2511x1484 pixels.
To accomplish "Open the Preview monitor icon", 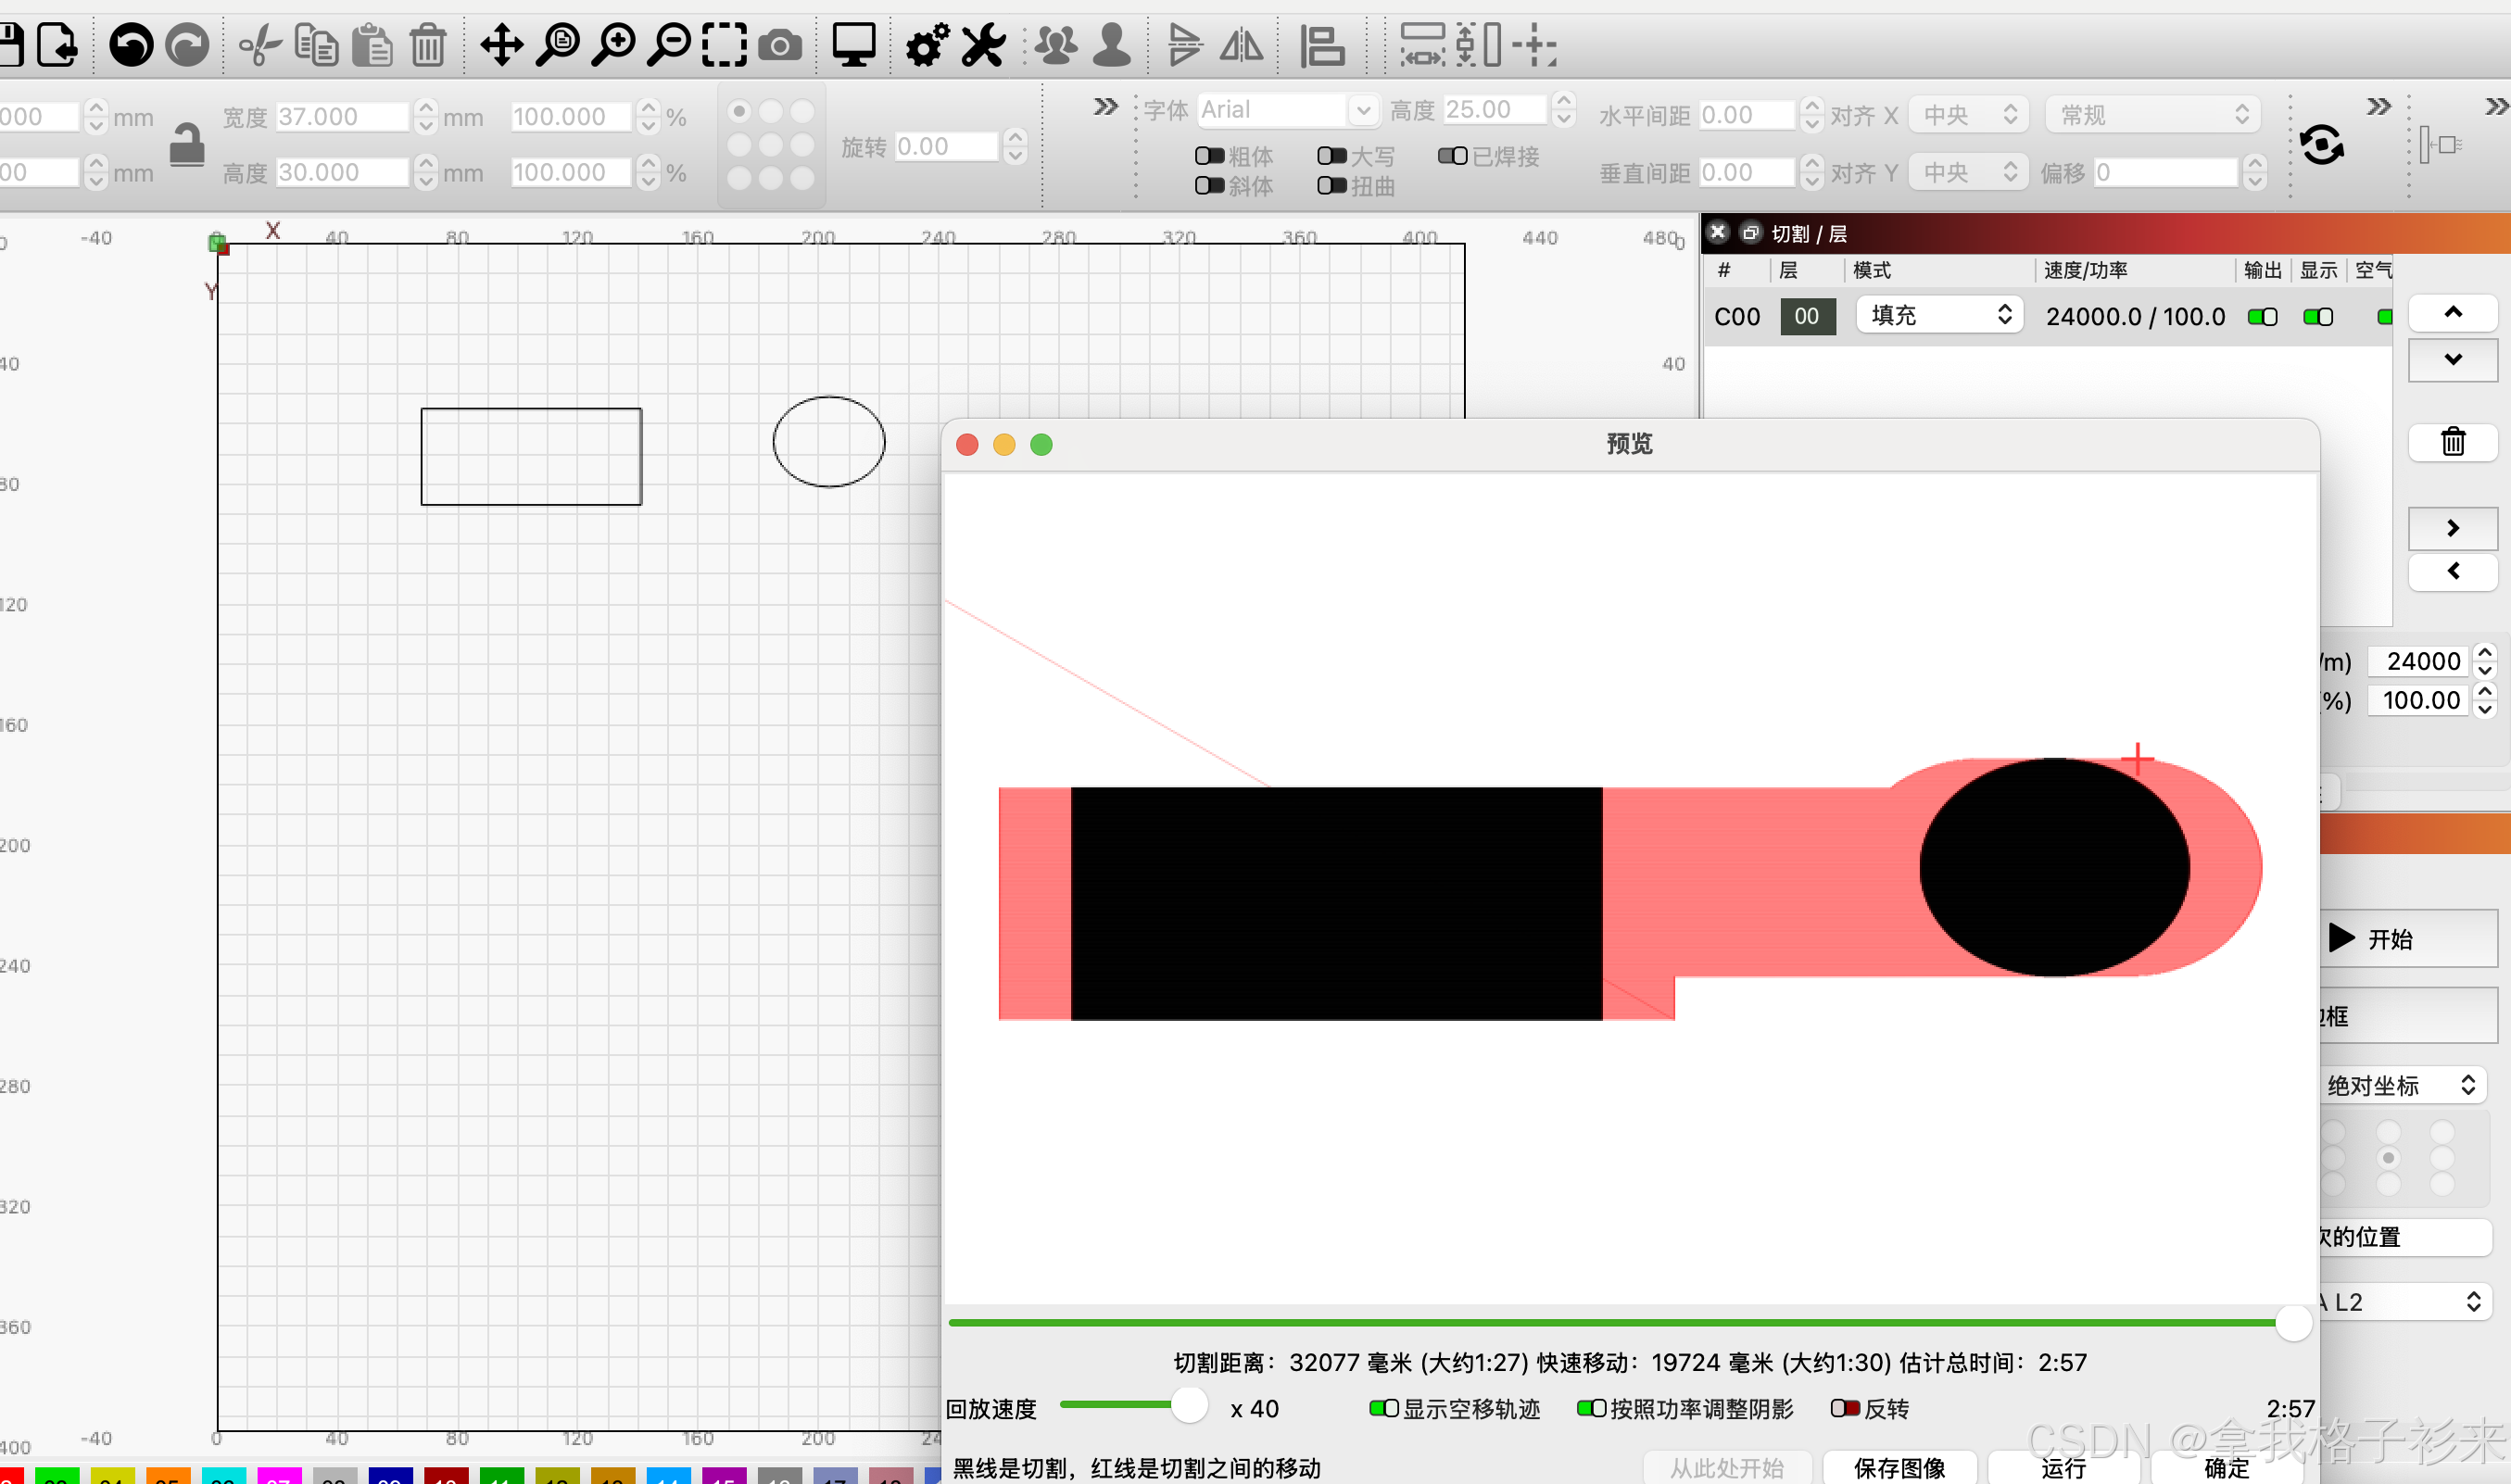I will 853,45.
